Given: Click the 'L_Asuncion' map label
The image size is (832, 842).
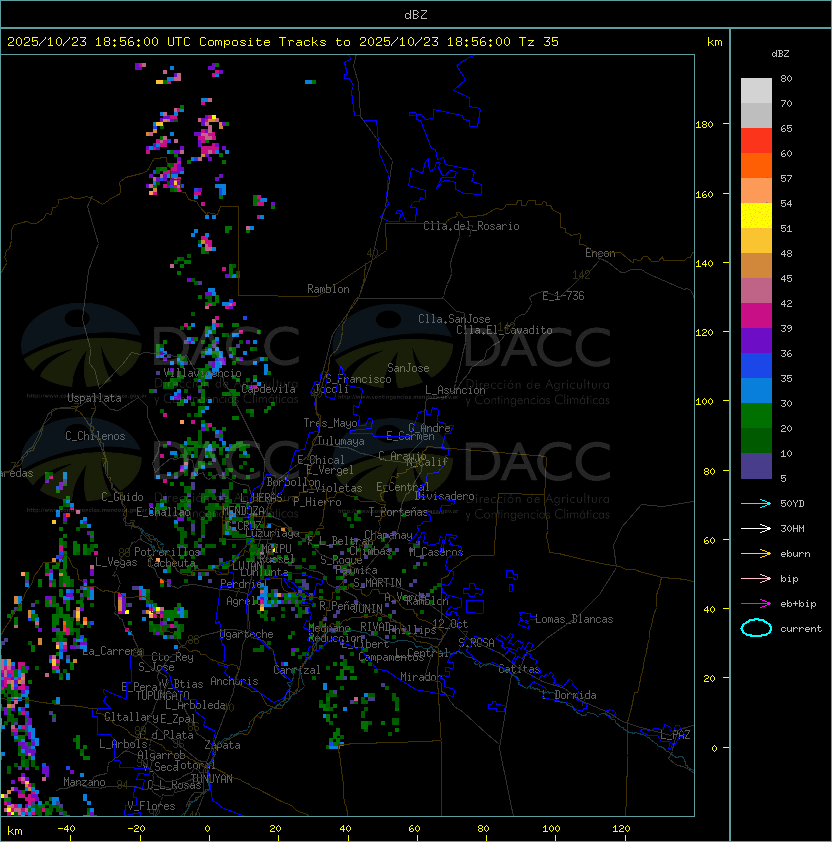Looking at the screenshot, I should tap(455, 390).
